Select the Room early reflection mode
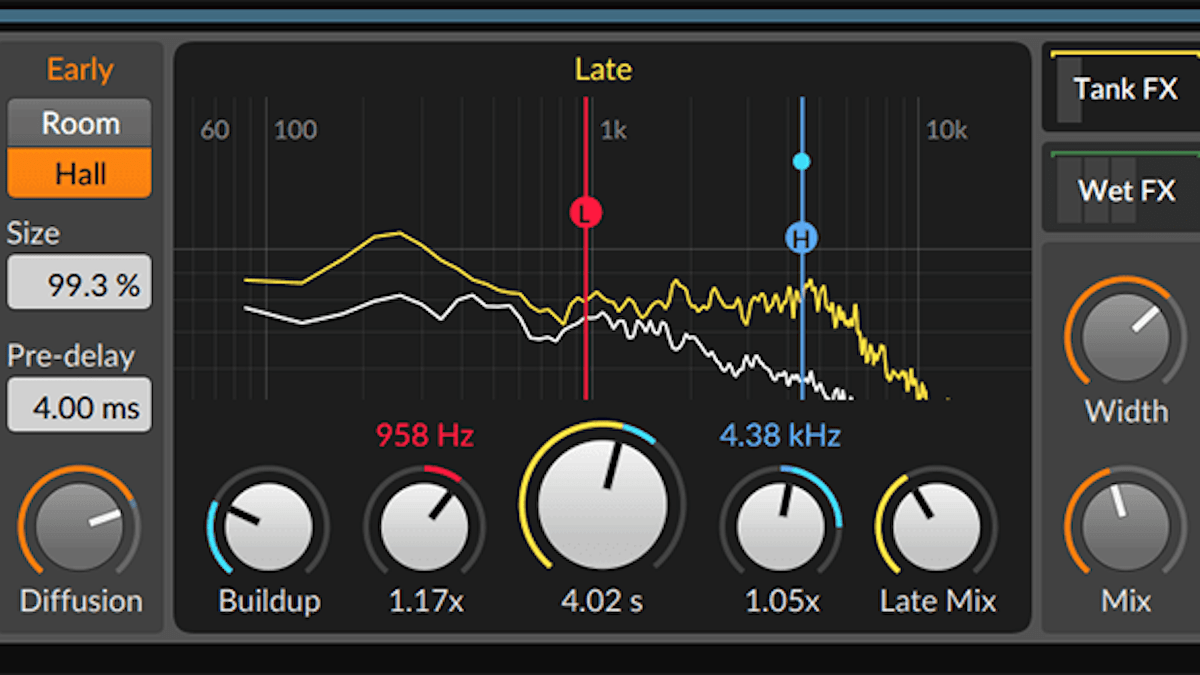Image resolution: width=1200 pixels, height=675 pixels. [x=80, y=124]
